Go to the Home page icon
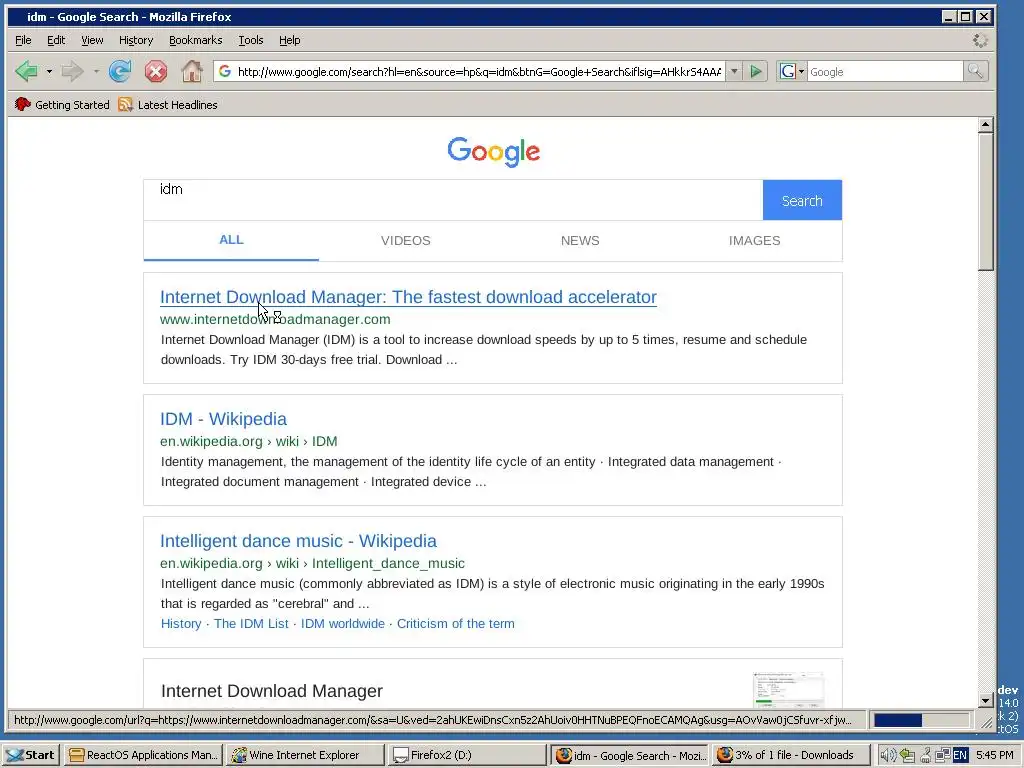This screenshot has height=768, width=1024. click(191, 71)
